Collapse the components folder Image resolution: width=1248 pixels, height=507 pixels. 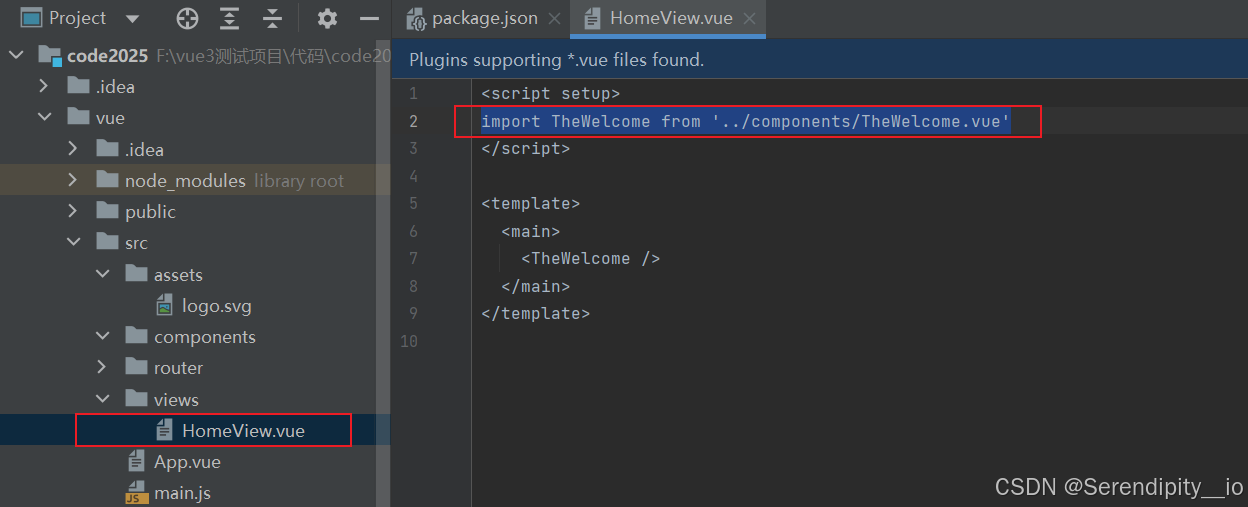[101, 336]
